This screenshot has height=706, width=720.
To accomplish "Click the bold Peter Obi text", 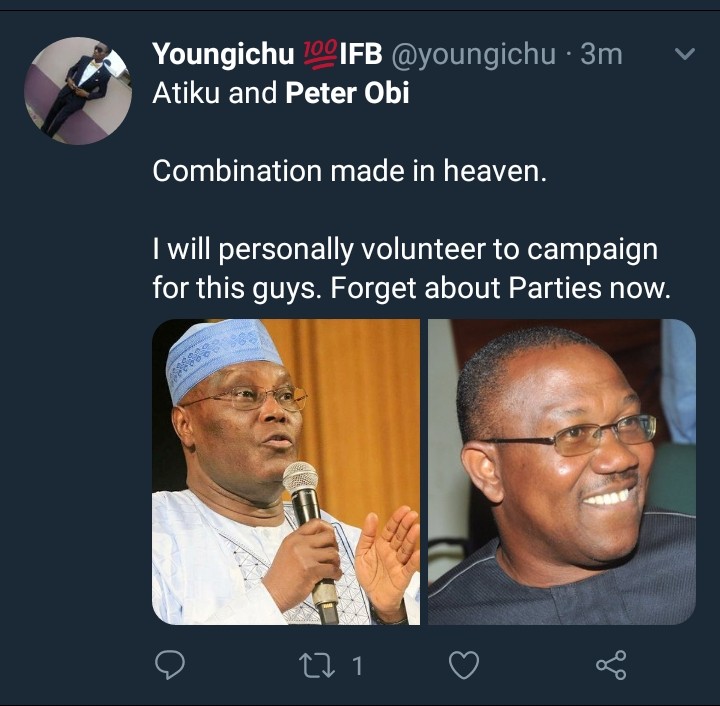I will [348, 95].
